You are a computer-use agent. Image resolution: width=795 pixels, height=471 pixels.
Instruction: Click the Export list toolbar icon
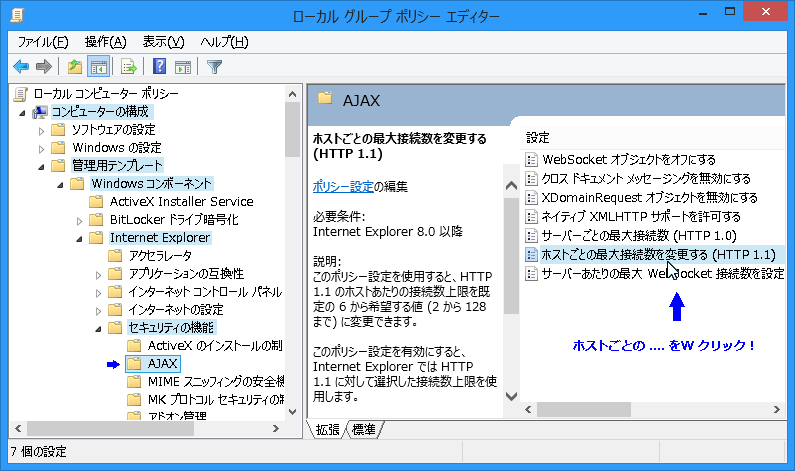pos(129,66)
